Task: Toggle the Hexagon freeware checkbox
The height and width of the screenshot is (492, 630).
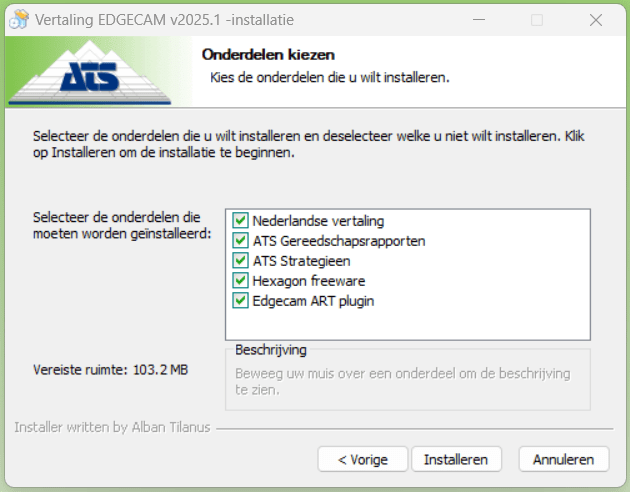Action: [240, 280]
